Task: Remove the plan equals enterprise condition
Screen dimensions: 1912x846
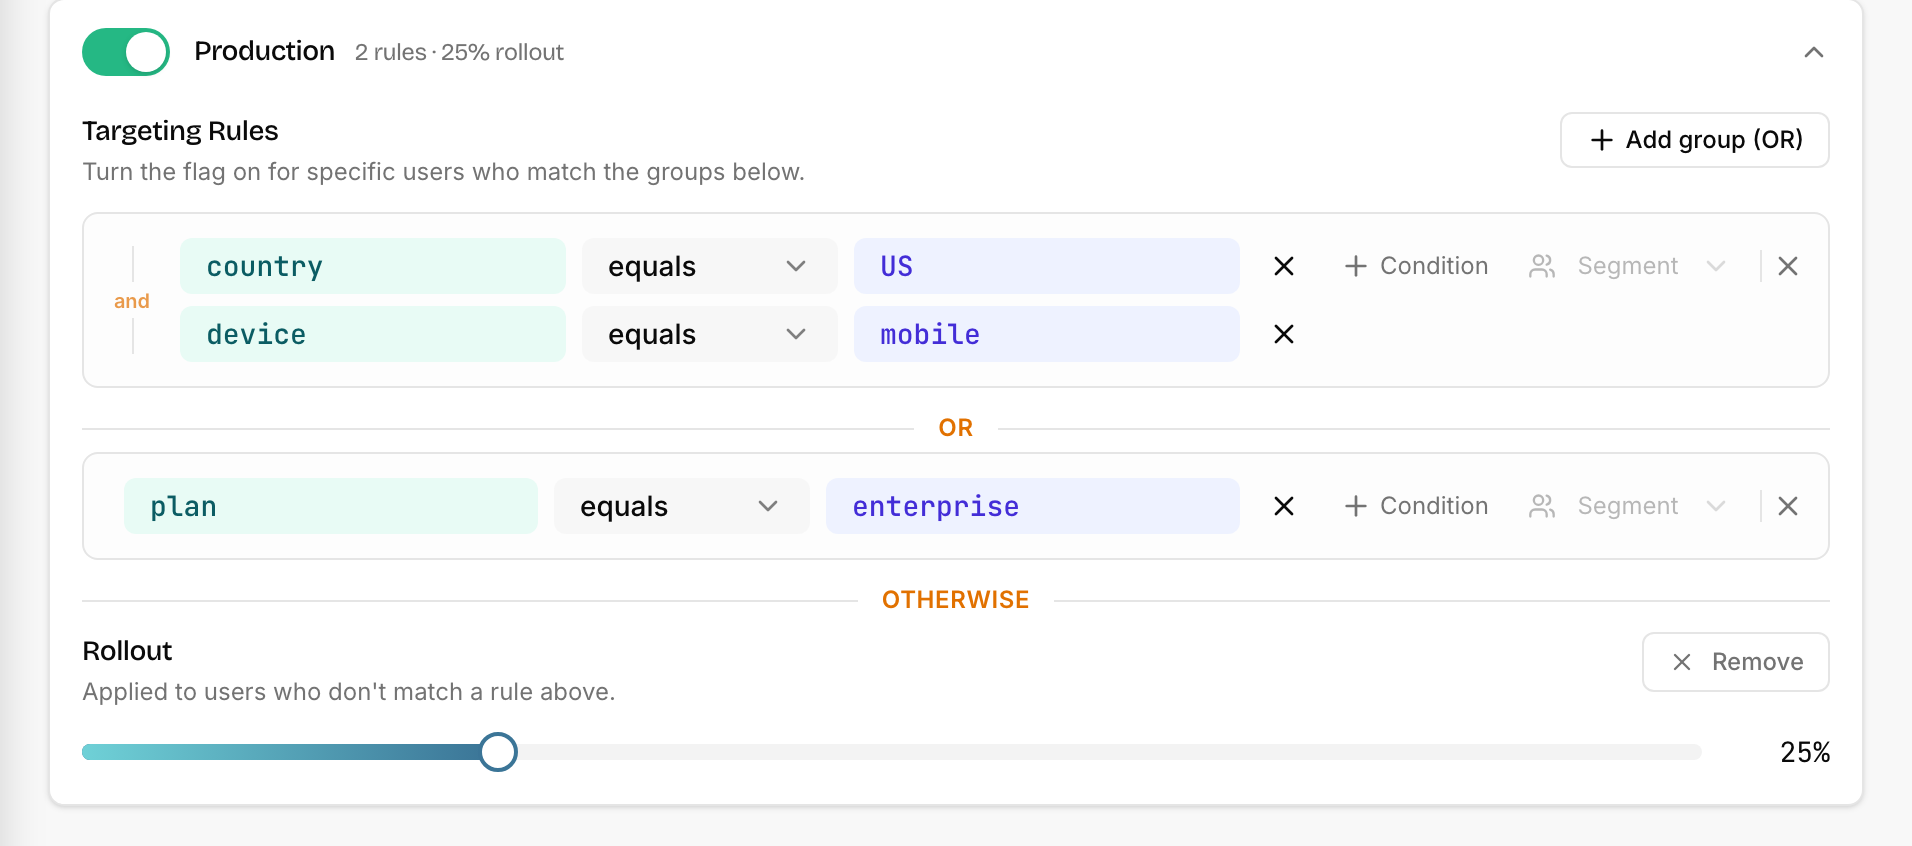Action: pyautogui.click(x=1284, y=506)
